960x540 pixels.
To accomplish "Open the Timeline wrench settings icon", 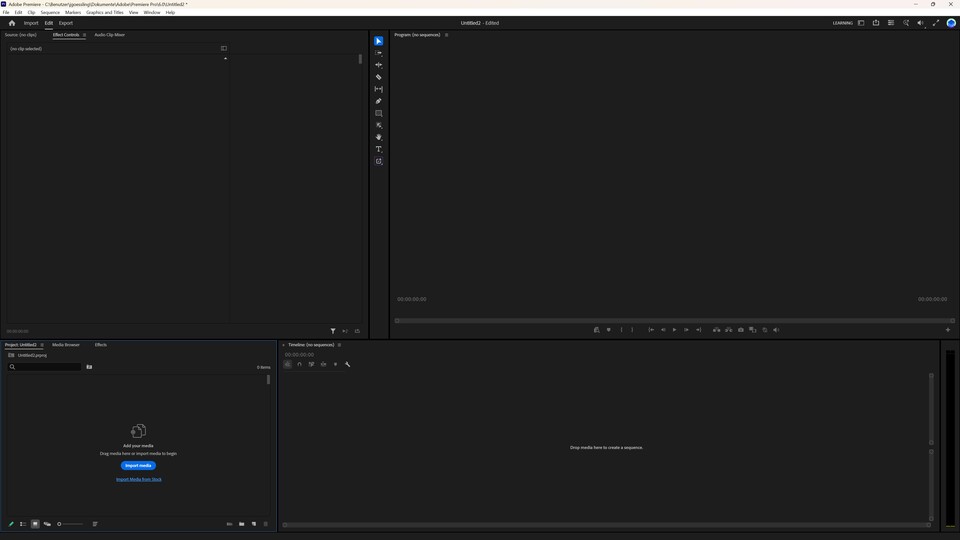I will [348, 364].
